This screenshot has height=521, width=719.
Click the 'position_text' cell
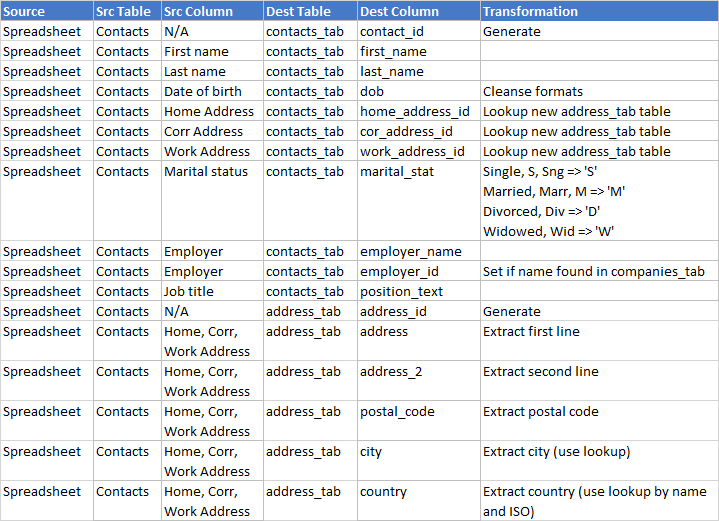[401, 292]
